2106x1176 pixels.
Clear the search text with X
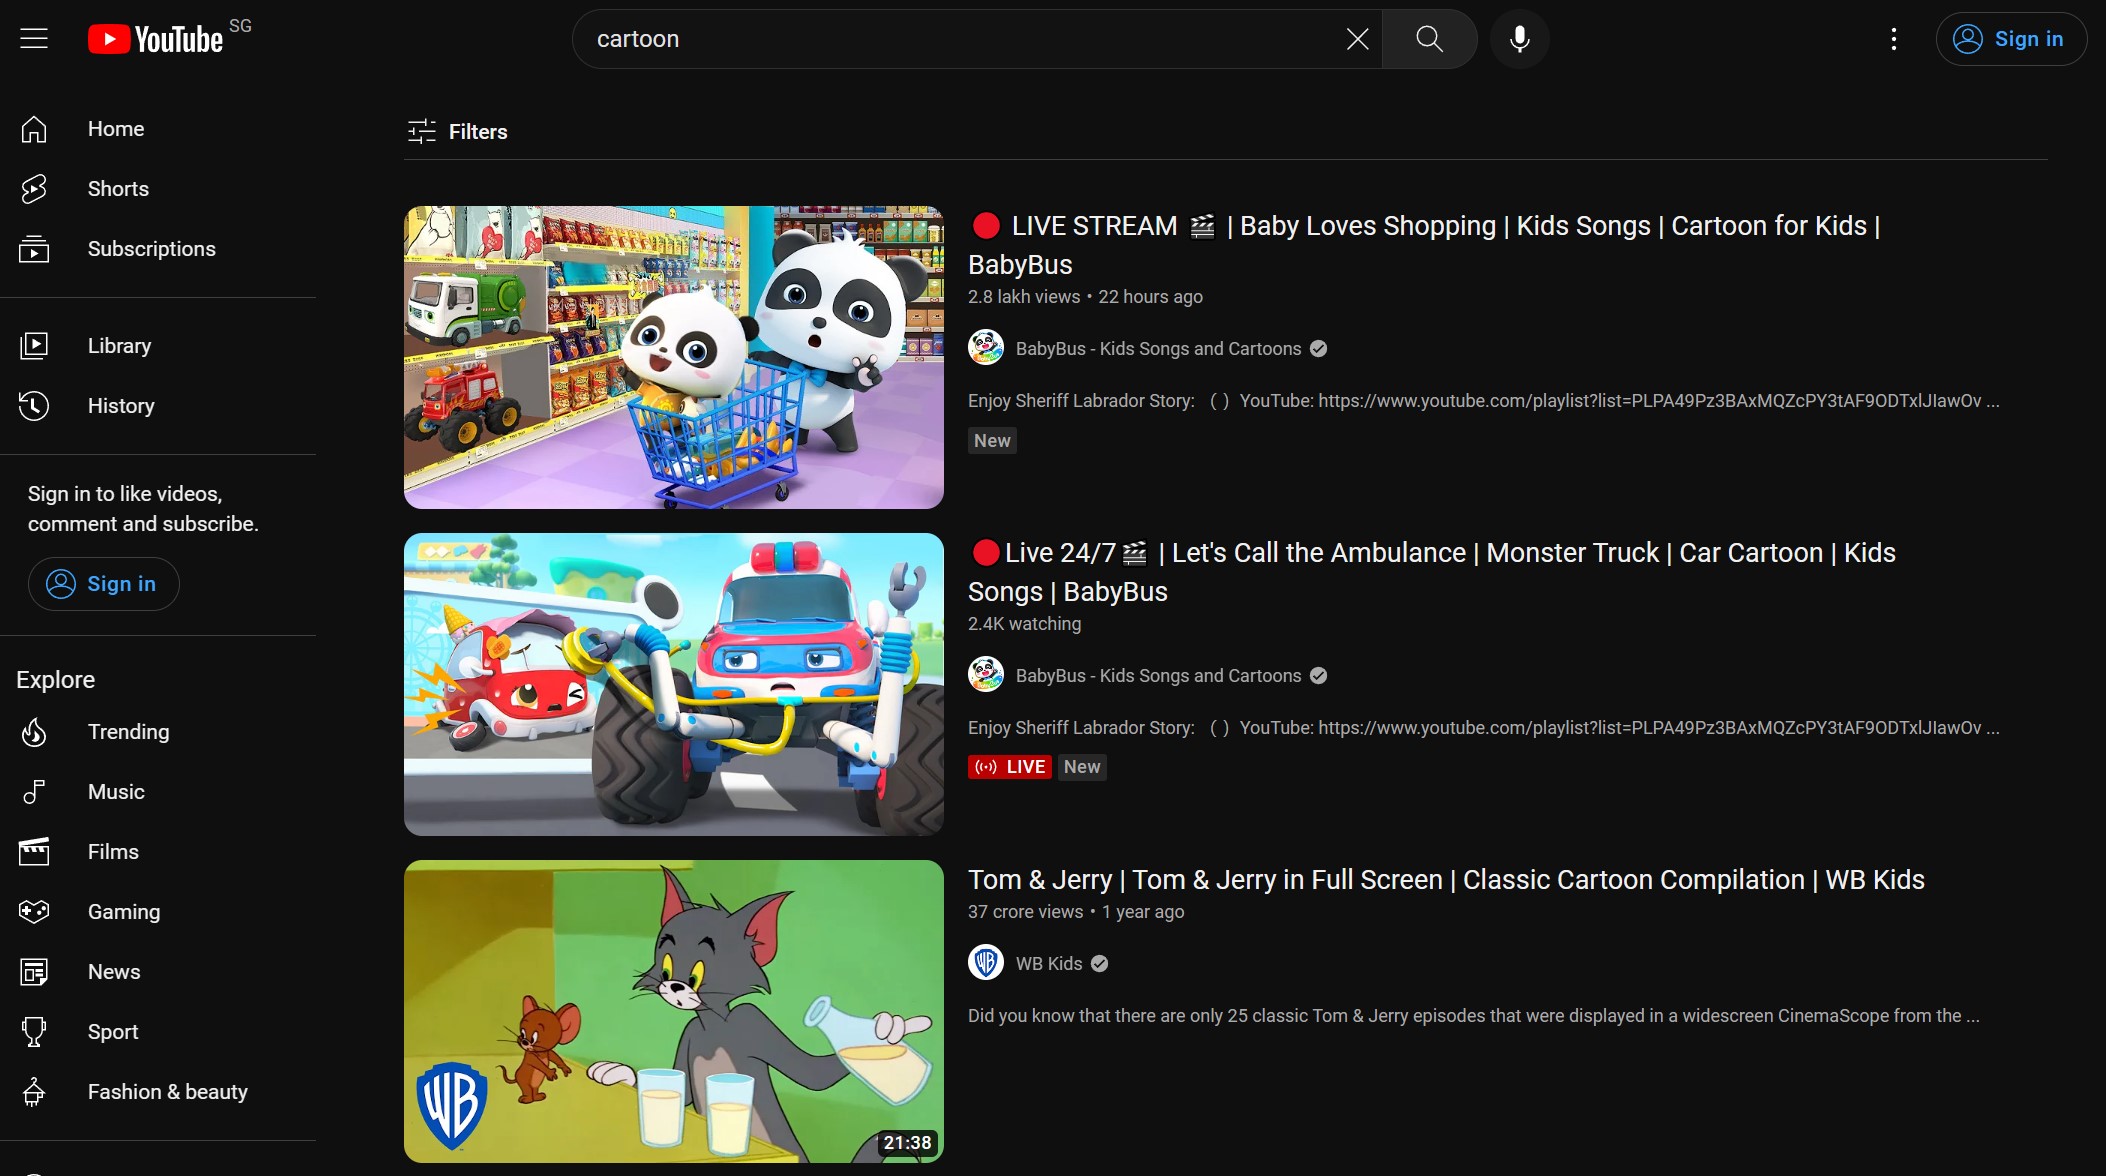1357,39
